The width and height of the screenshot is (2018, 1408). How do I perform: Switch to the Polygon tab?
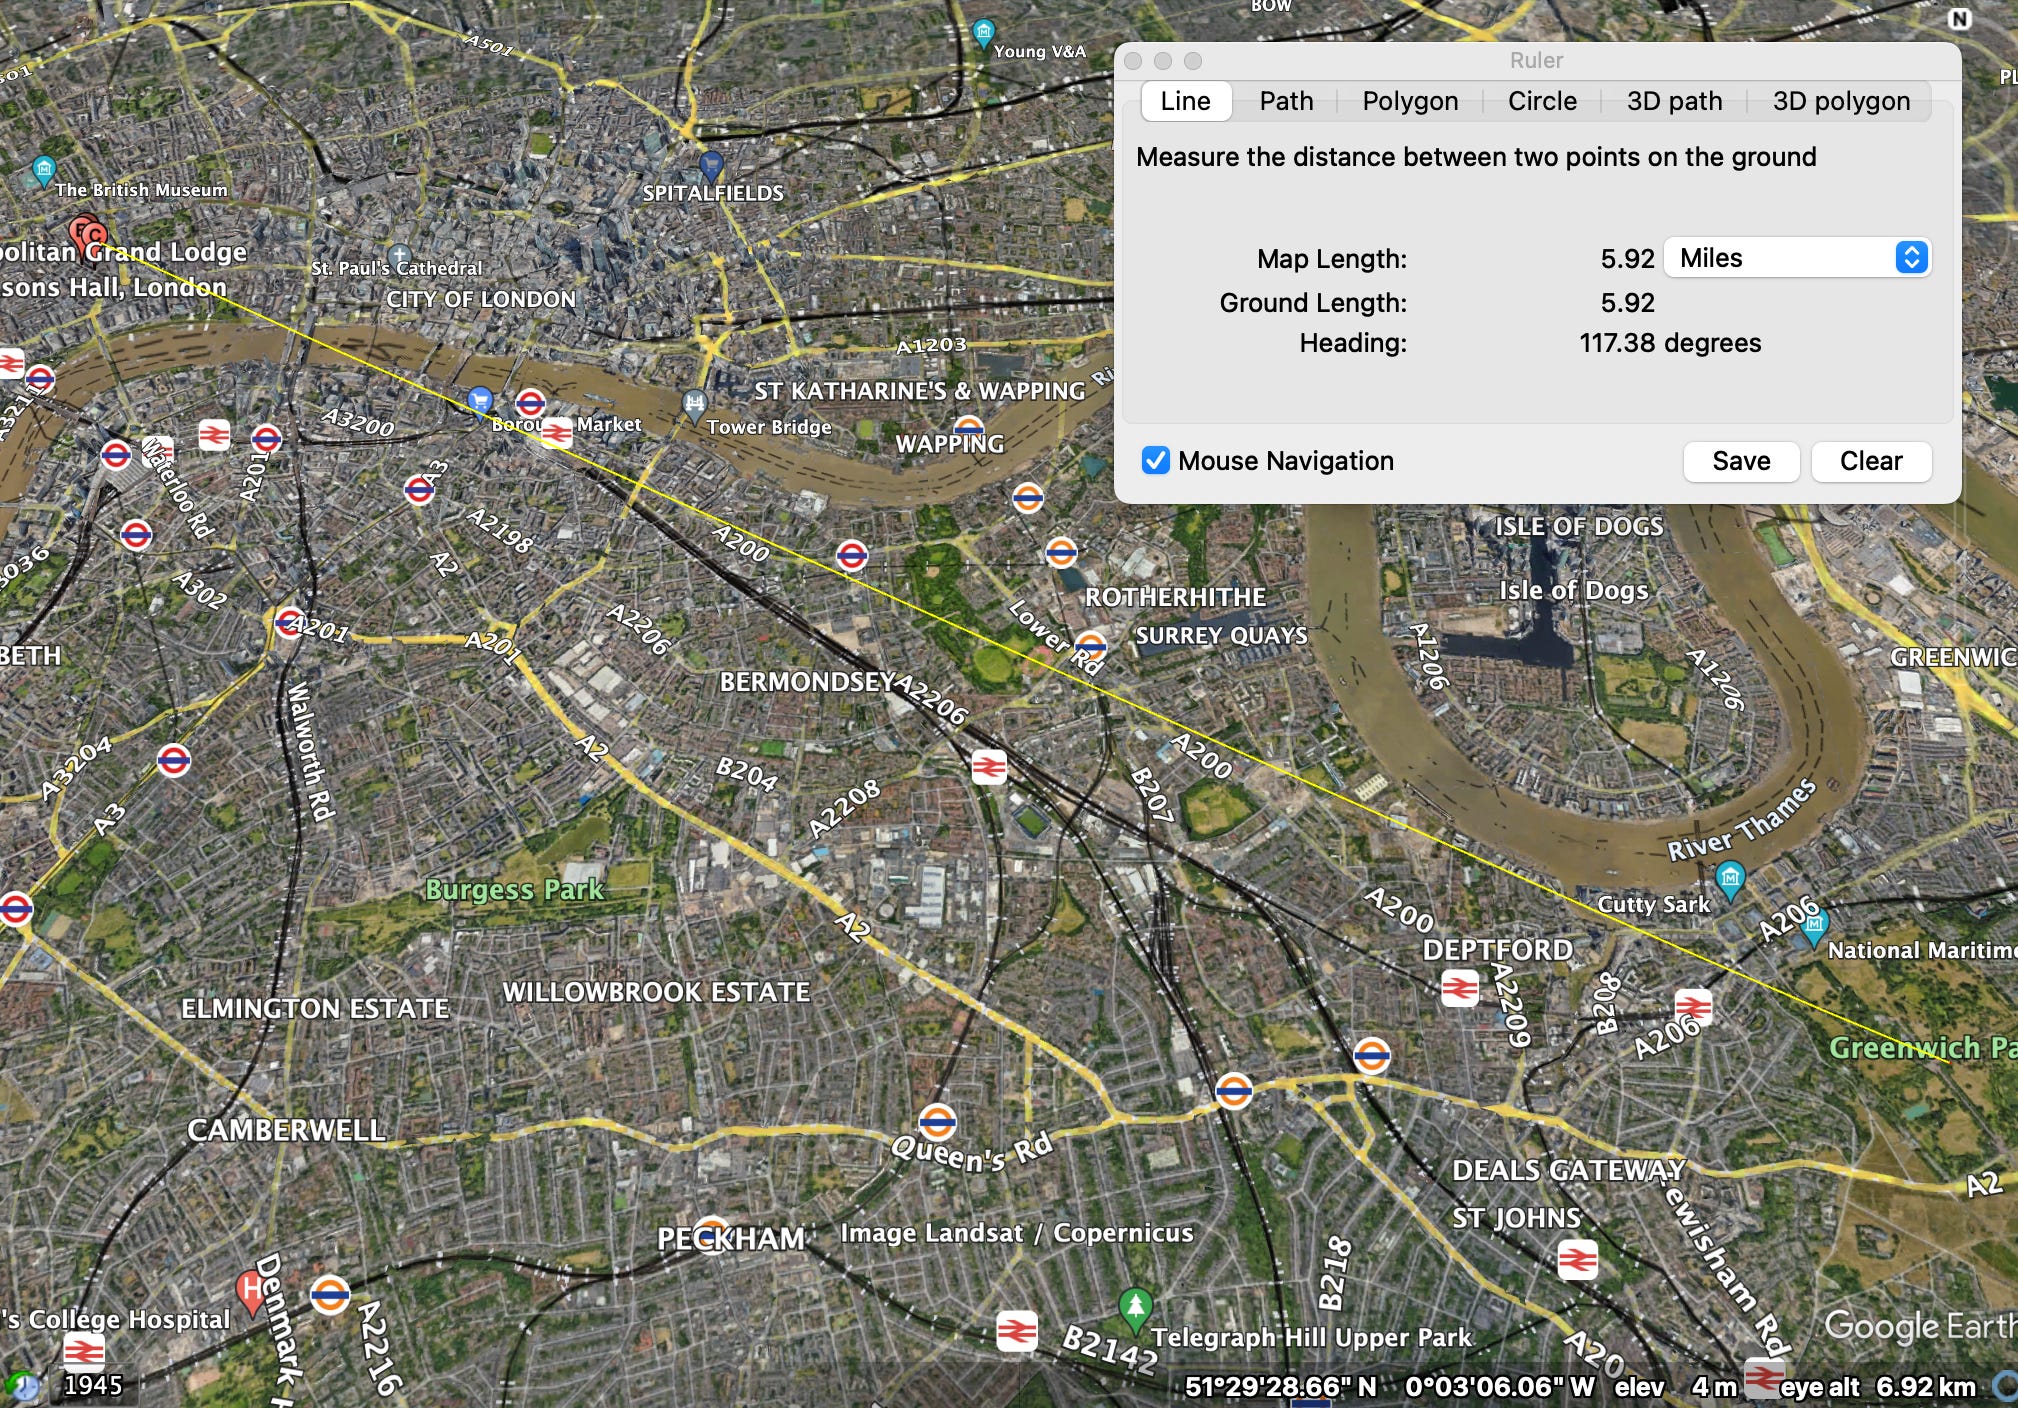pyautogui.click(x=1410, y=101)
